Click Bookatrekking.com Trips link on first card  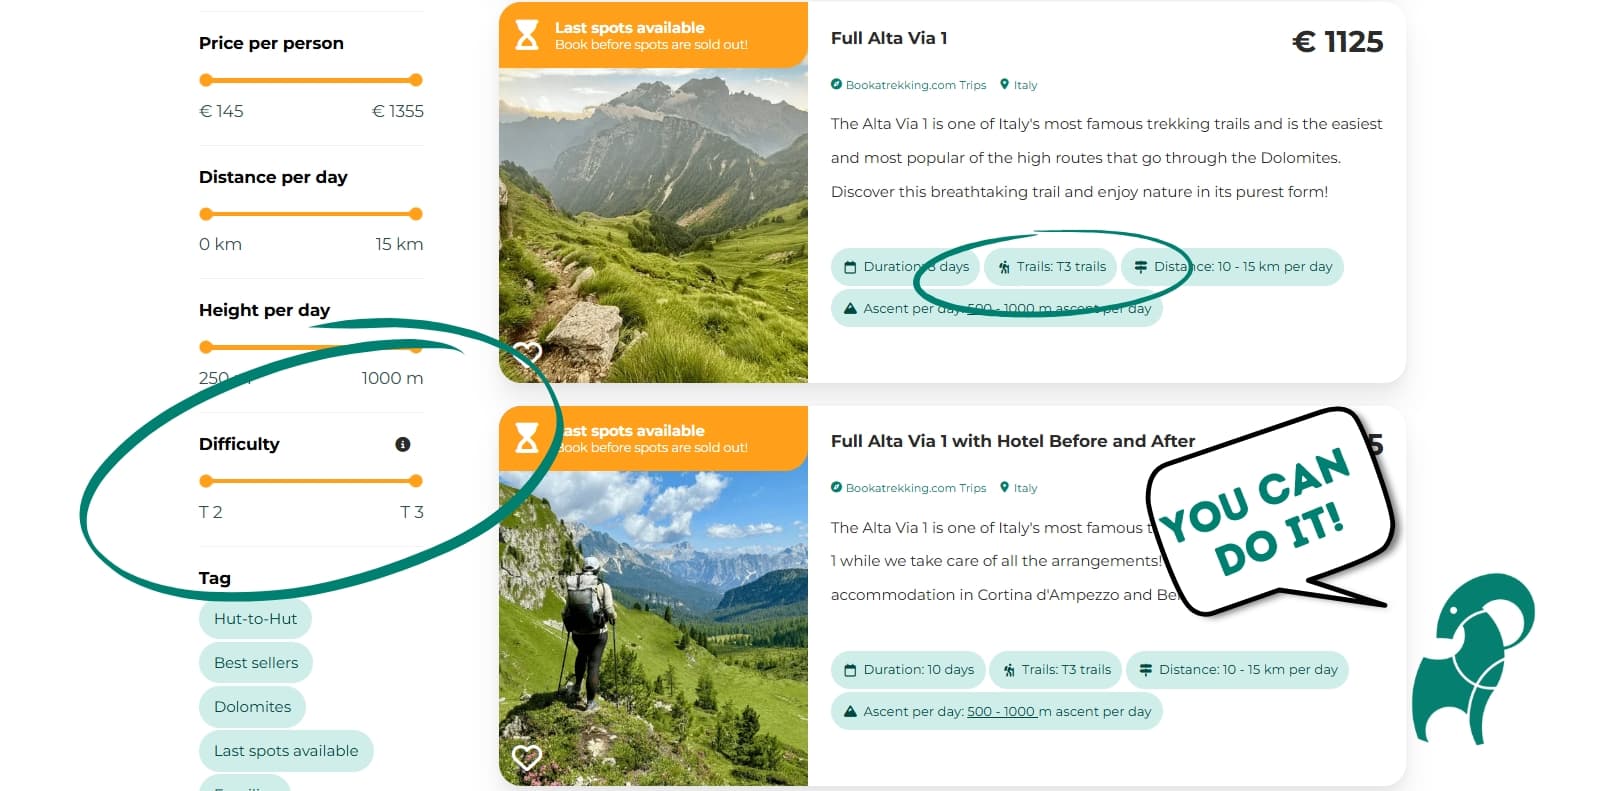[916, 85]
